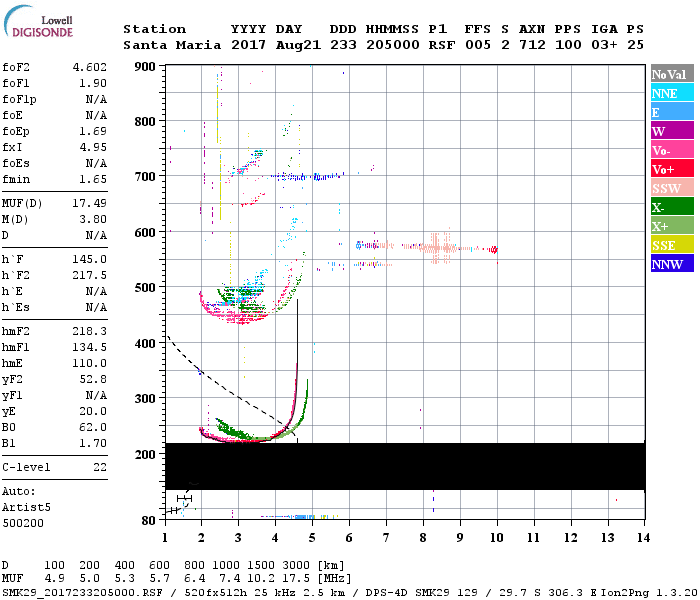Click the foEp value 1.69
Screen dimensions: 700x600
click(93, 131)
